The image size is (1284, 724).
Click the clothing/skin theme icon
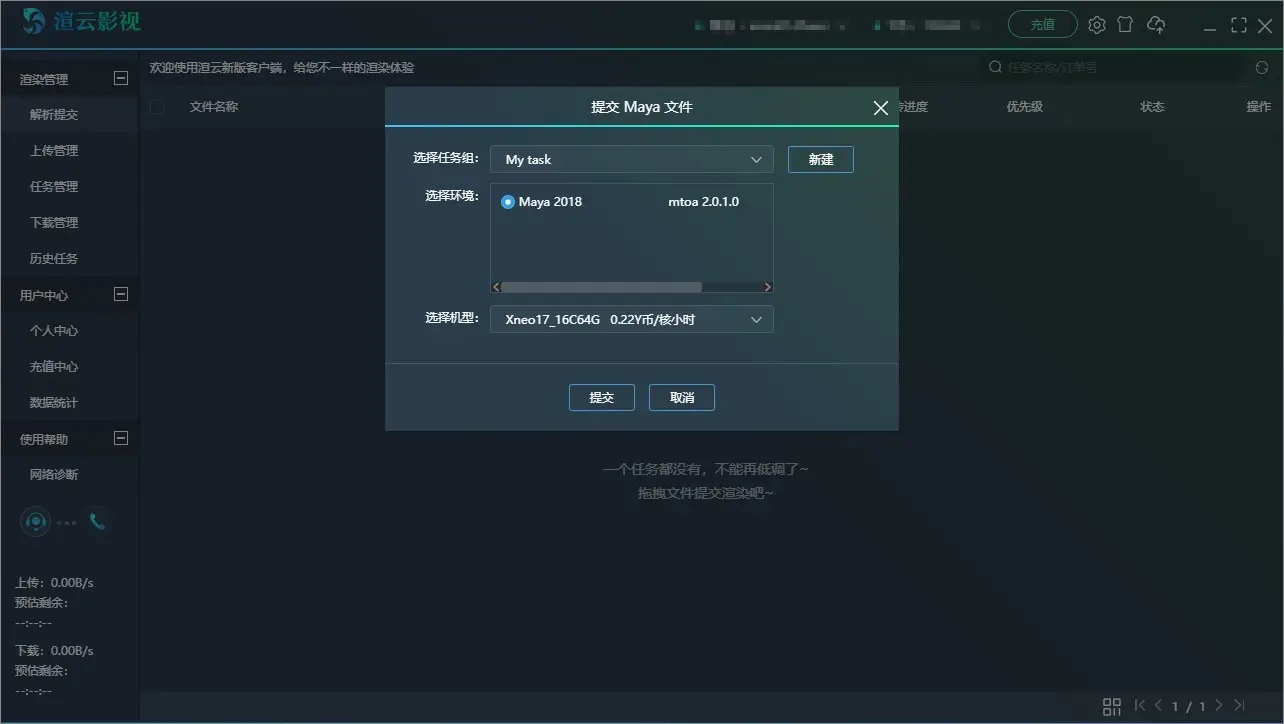point(1126,24)
